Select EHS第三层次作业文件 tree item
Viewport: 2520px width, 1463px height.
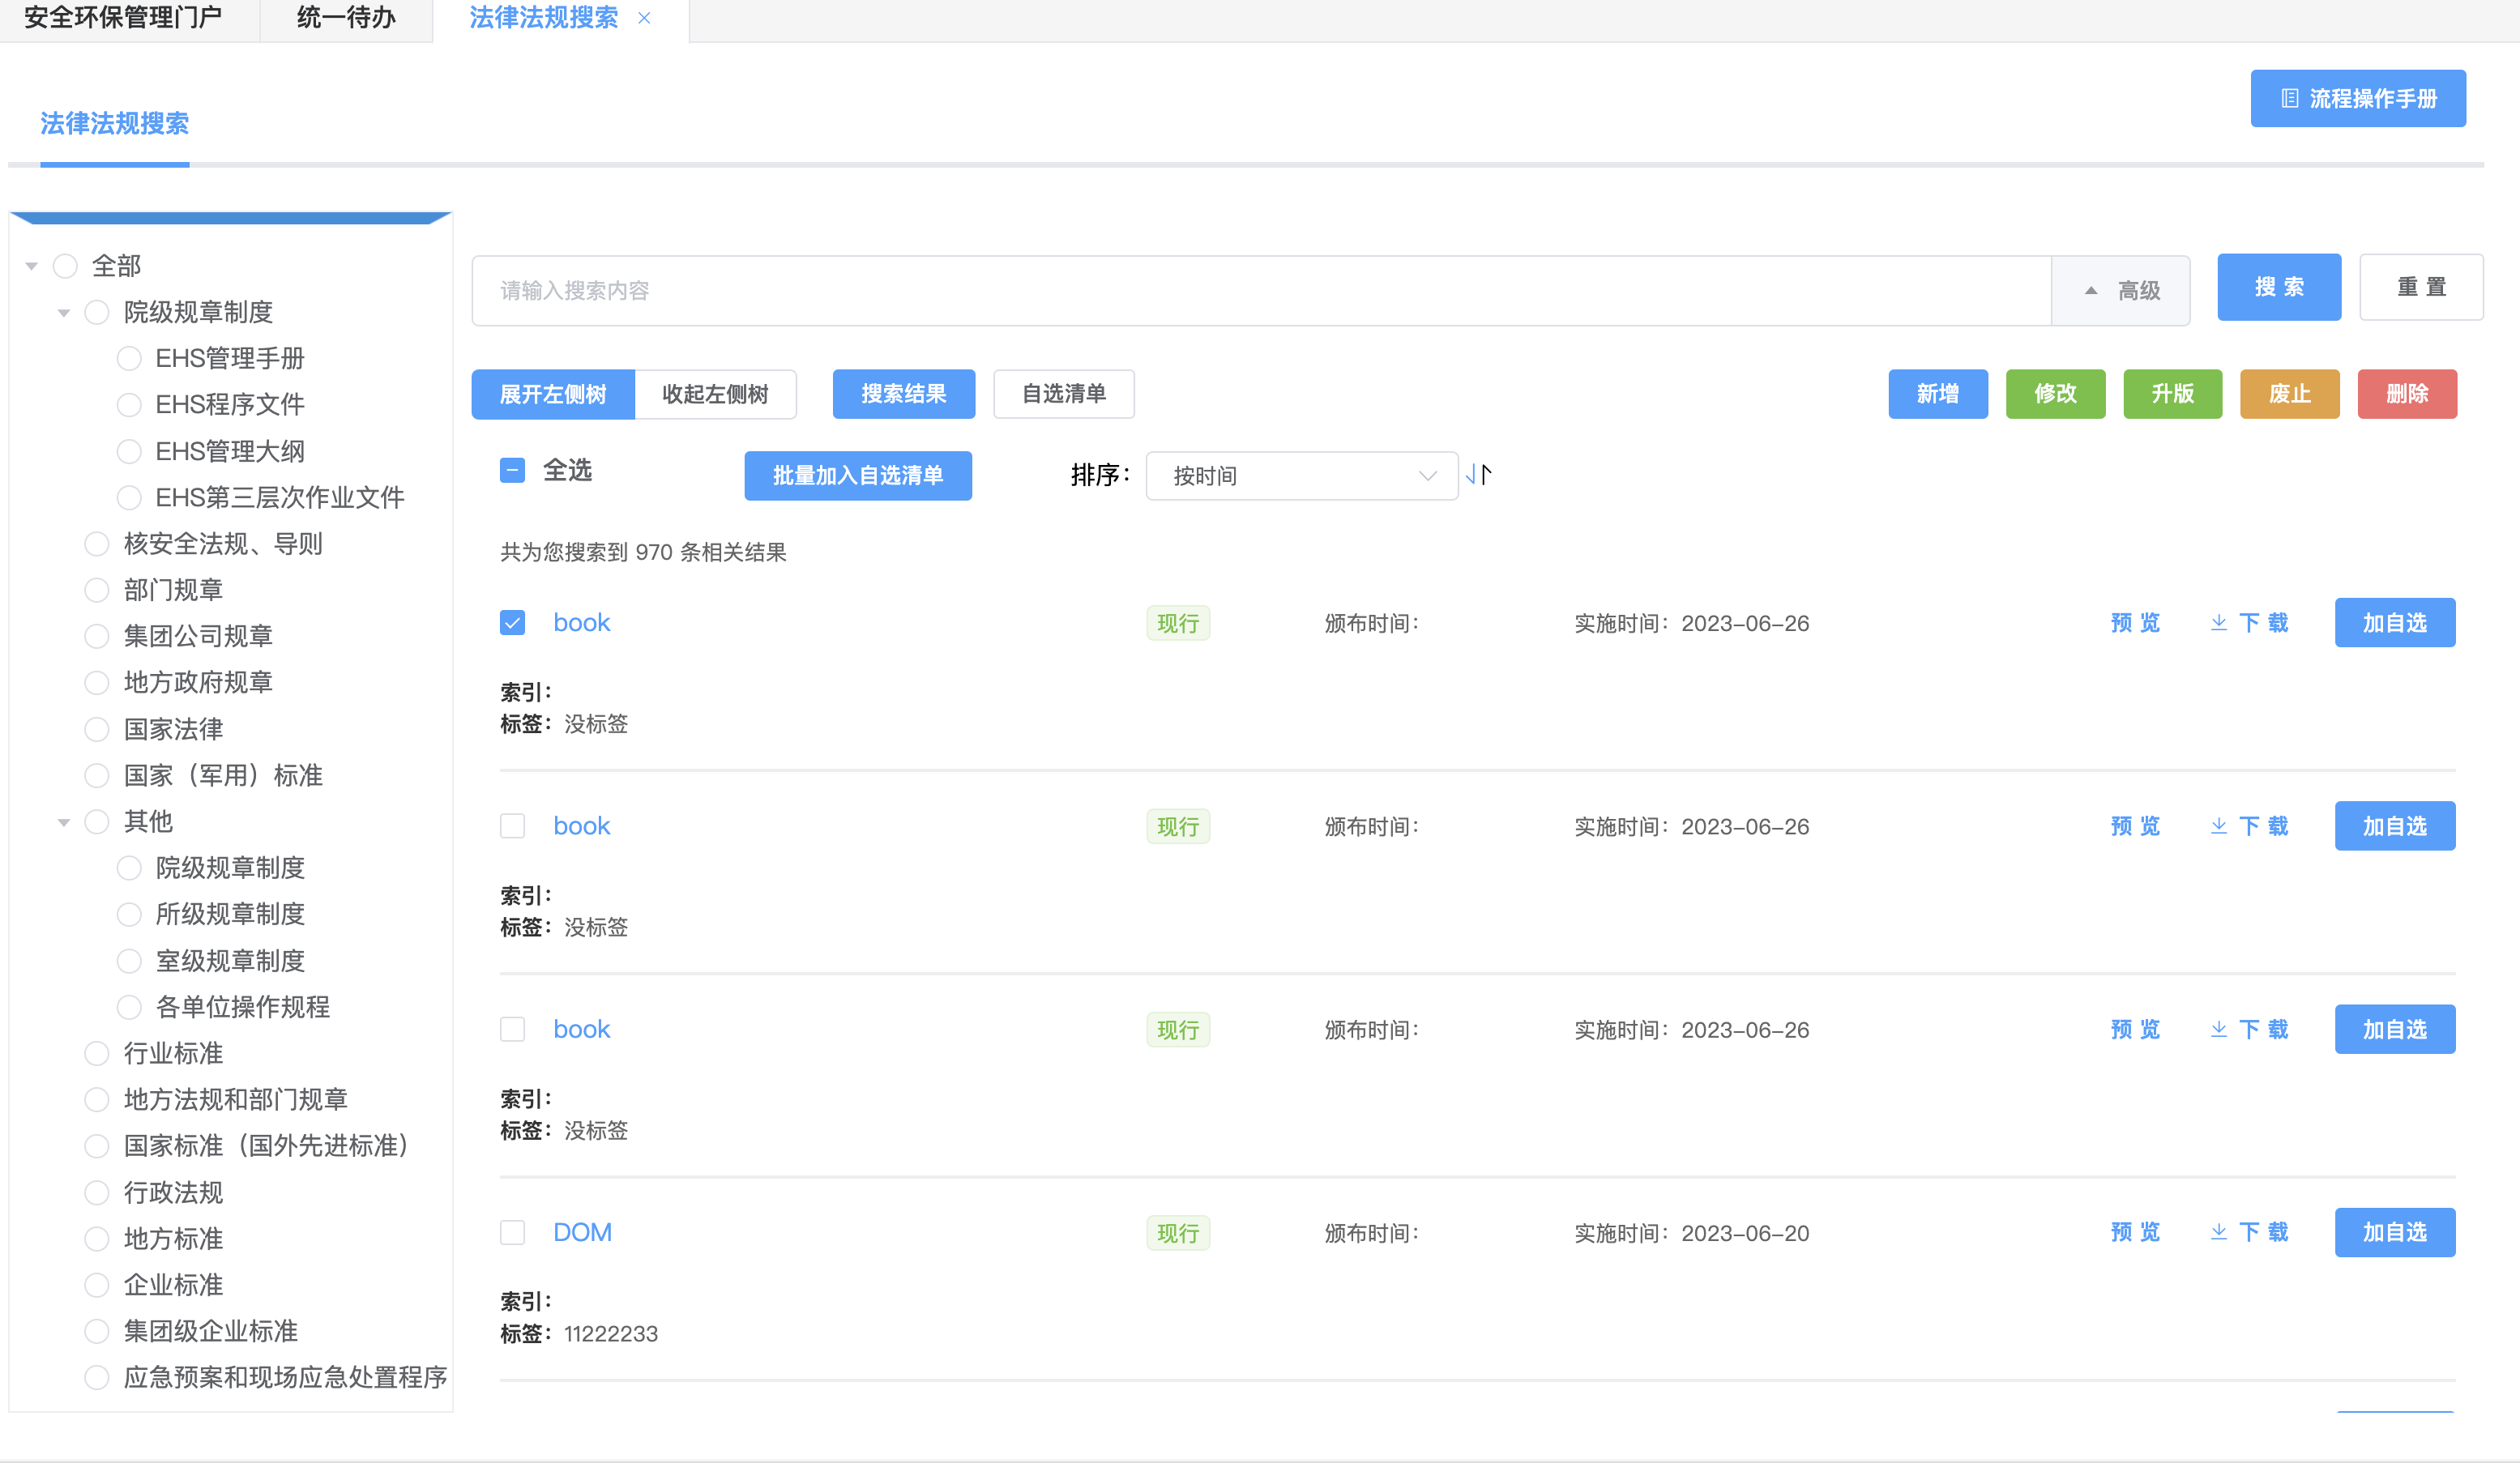tap(280, 497)
